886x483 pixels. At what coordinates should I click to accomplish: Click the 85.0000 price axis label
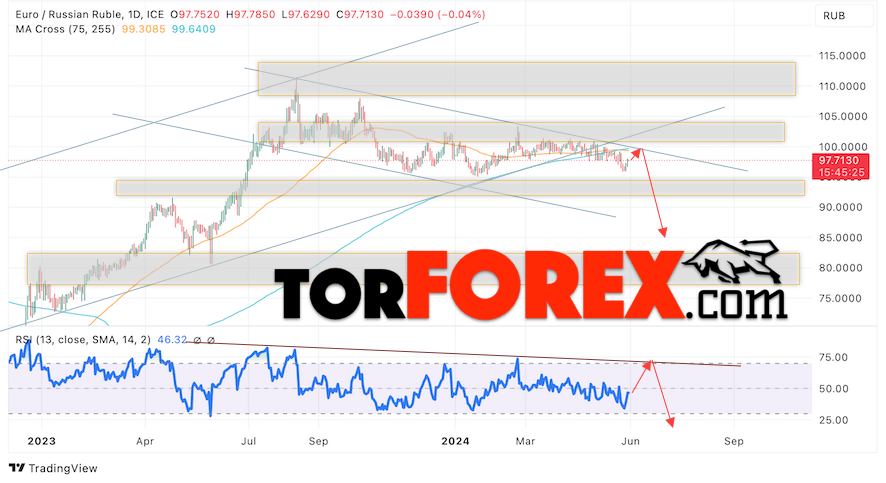(x=842, y=238)
